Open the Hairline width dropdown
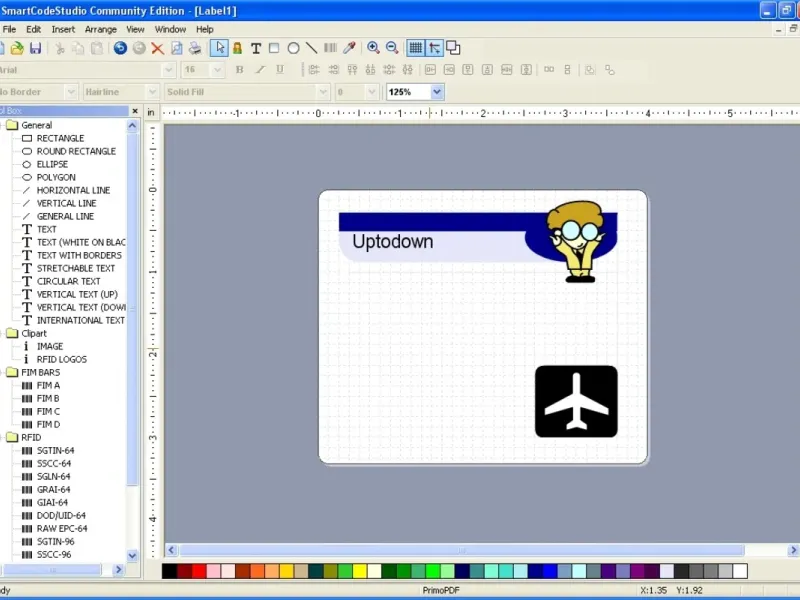The width and height of the screenshot is (800, 600). (x=152, y=92)
